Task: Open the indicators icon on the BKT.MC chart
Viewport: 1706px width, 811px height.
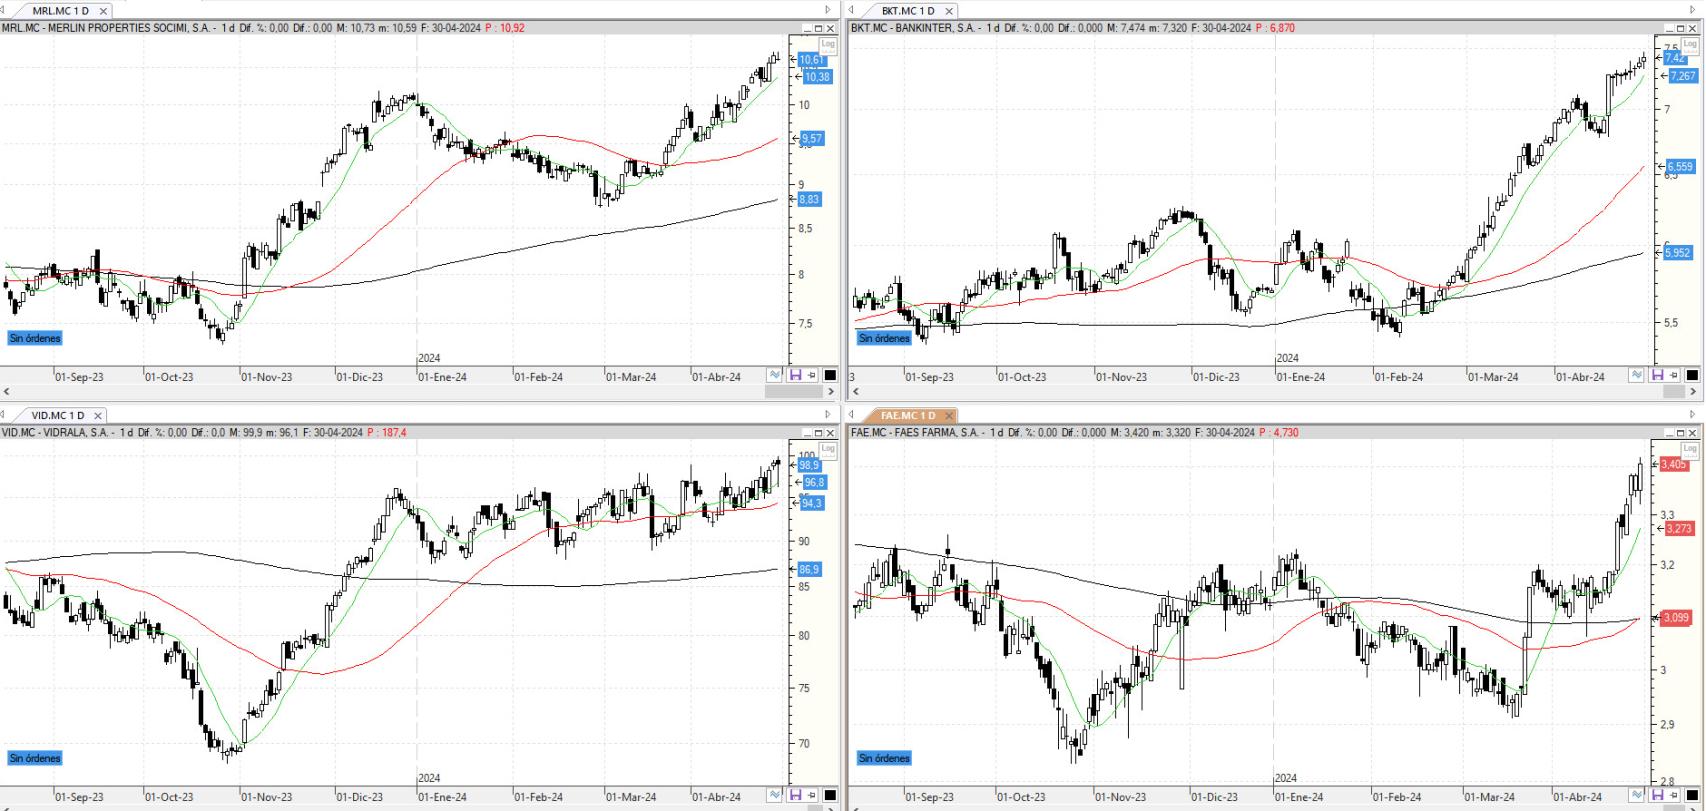Action: click(1637, 375)
